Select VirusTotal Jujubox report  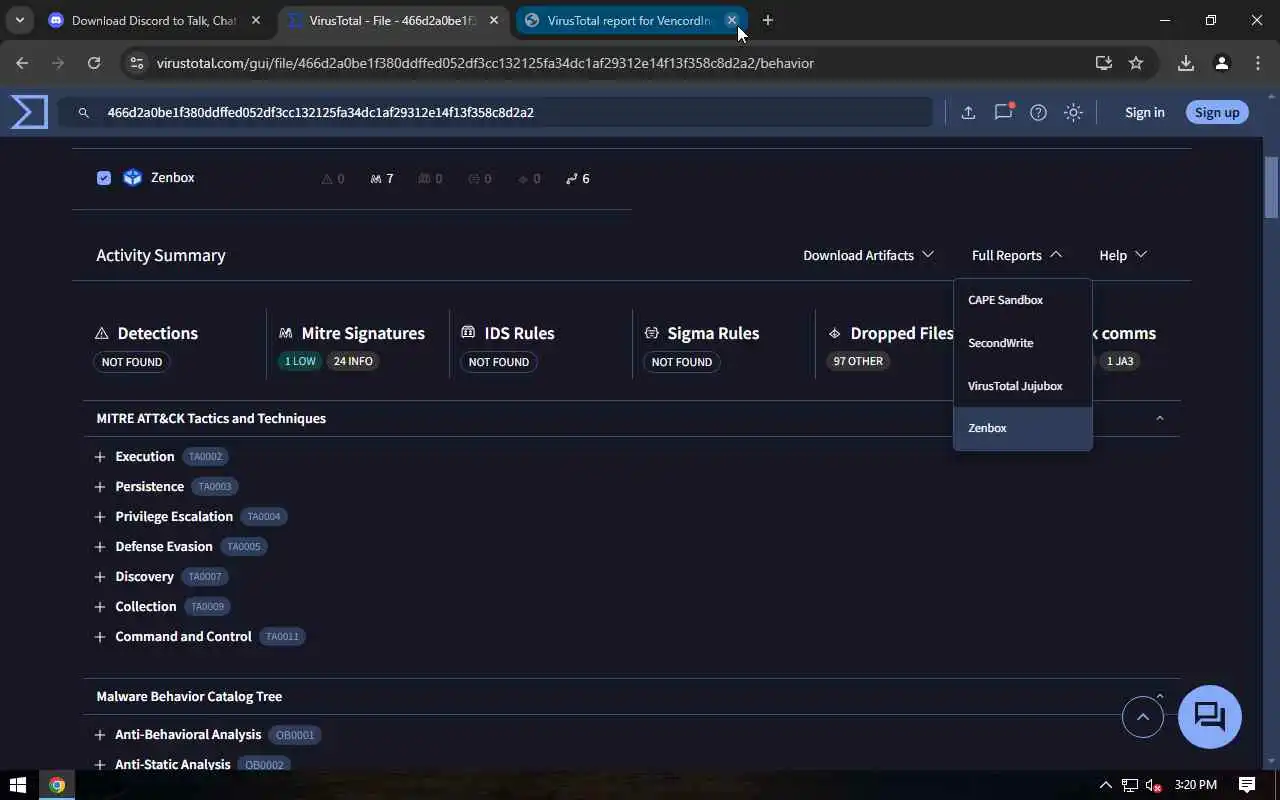1023,386
